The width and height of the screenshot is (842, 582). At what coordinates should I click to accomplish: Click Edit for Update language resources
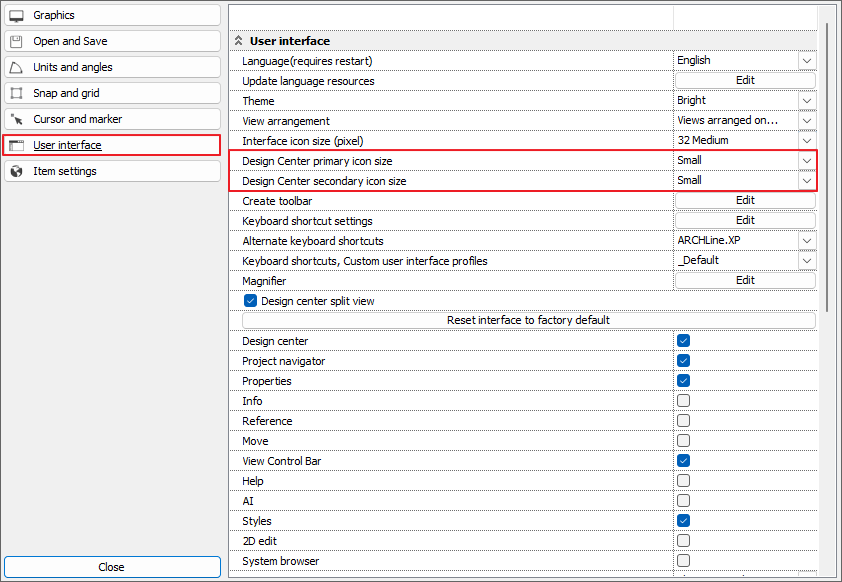click(745, 81)
